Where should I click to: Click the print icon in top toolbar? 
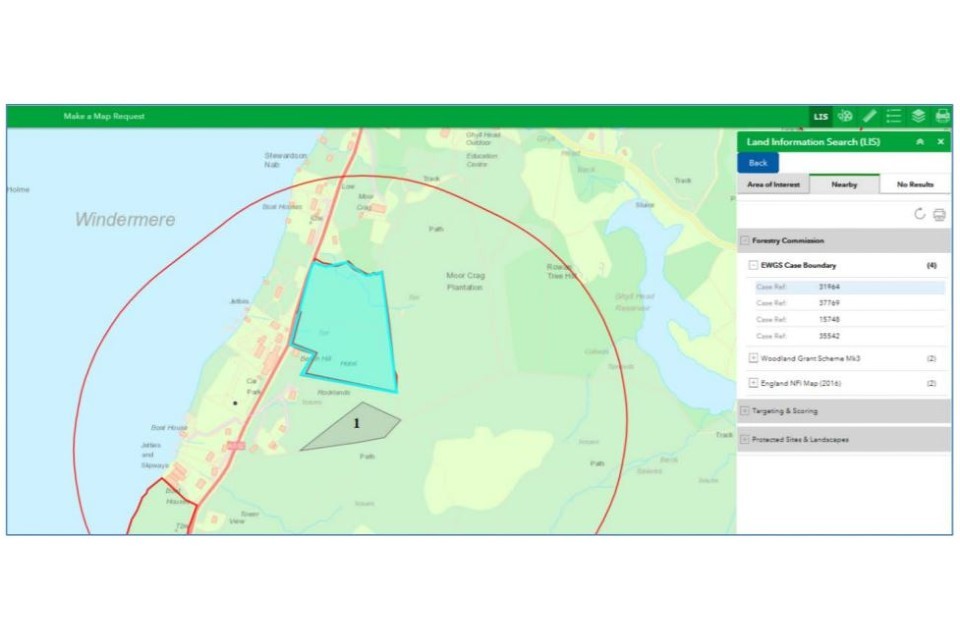coord(942,116)
